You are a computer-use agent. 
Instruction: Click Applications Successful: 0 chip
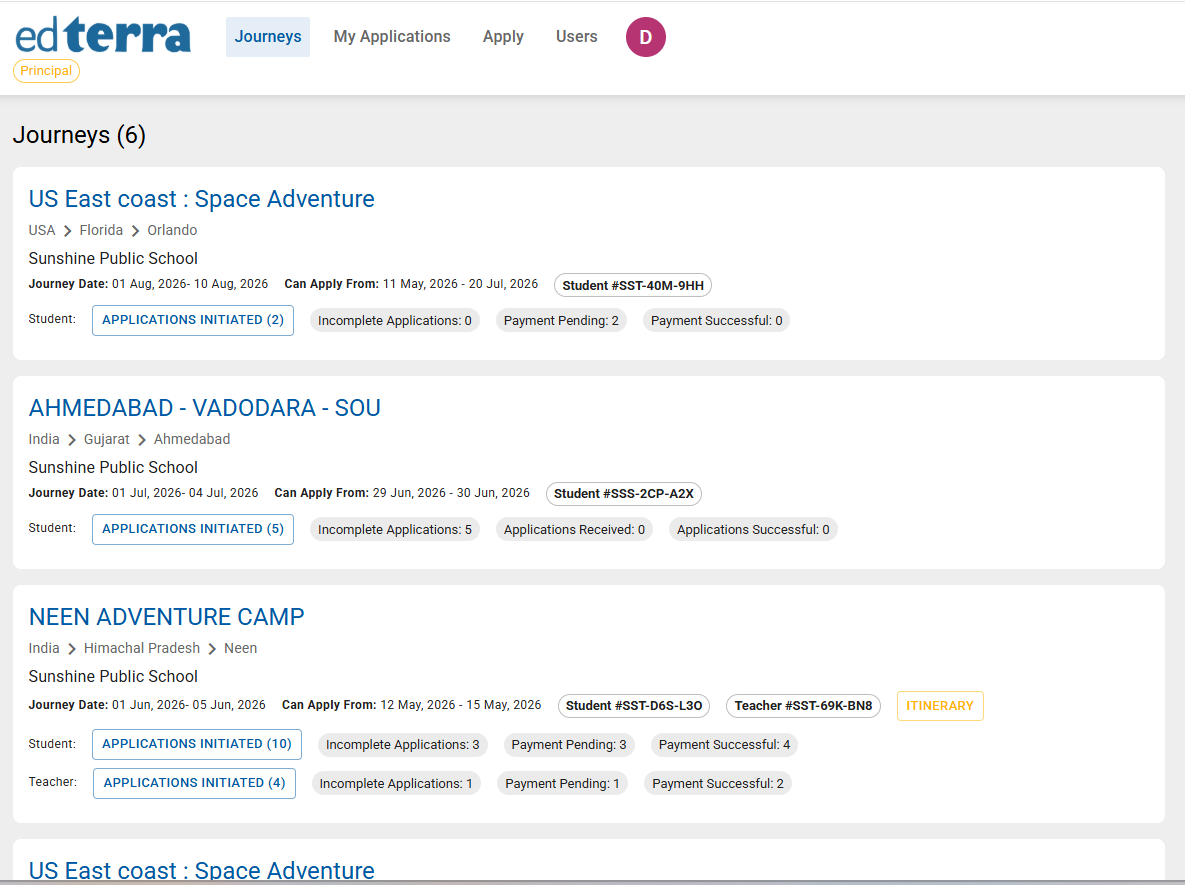753,530
